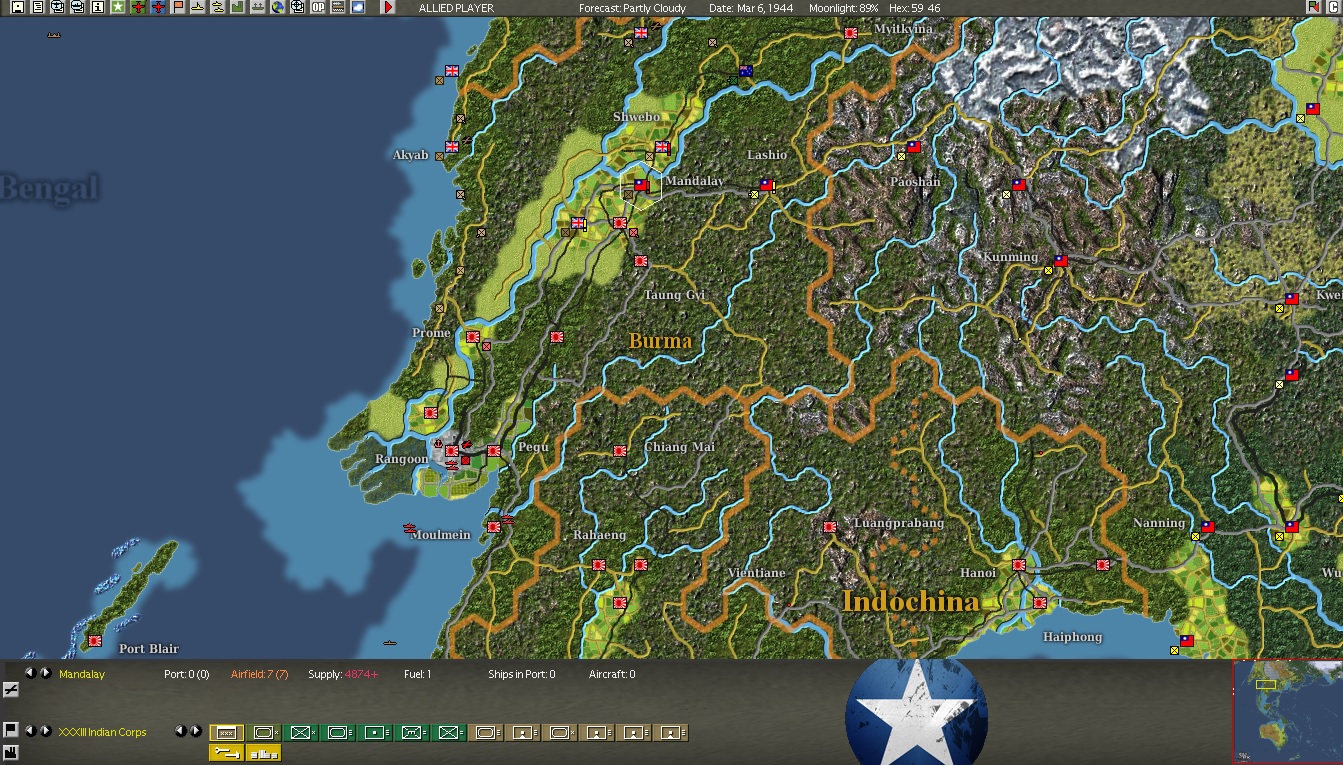
Task: Click the minimap overview thumbnail
Action: click(1288, 711)
